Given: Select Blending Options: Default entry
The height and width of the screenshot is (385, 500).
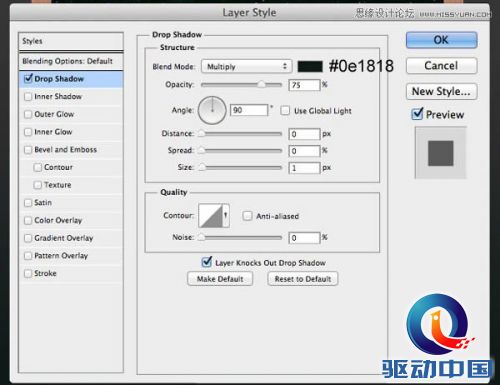Looking at the screenshot, I should (71, 61).
